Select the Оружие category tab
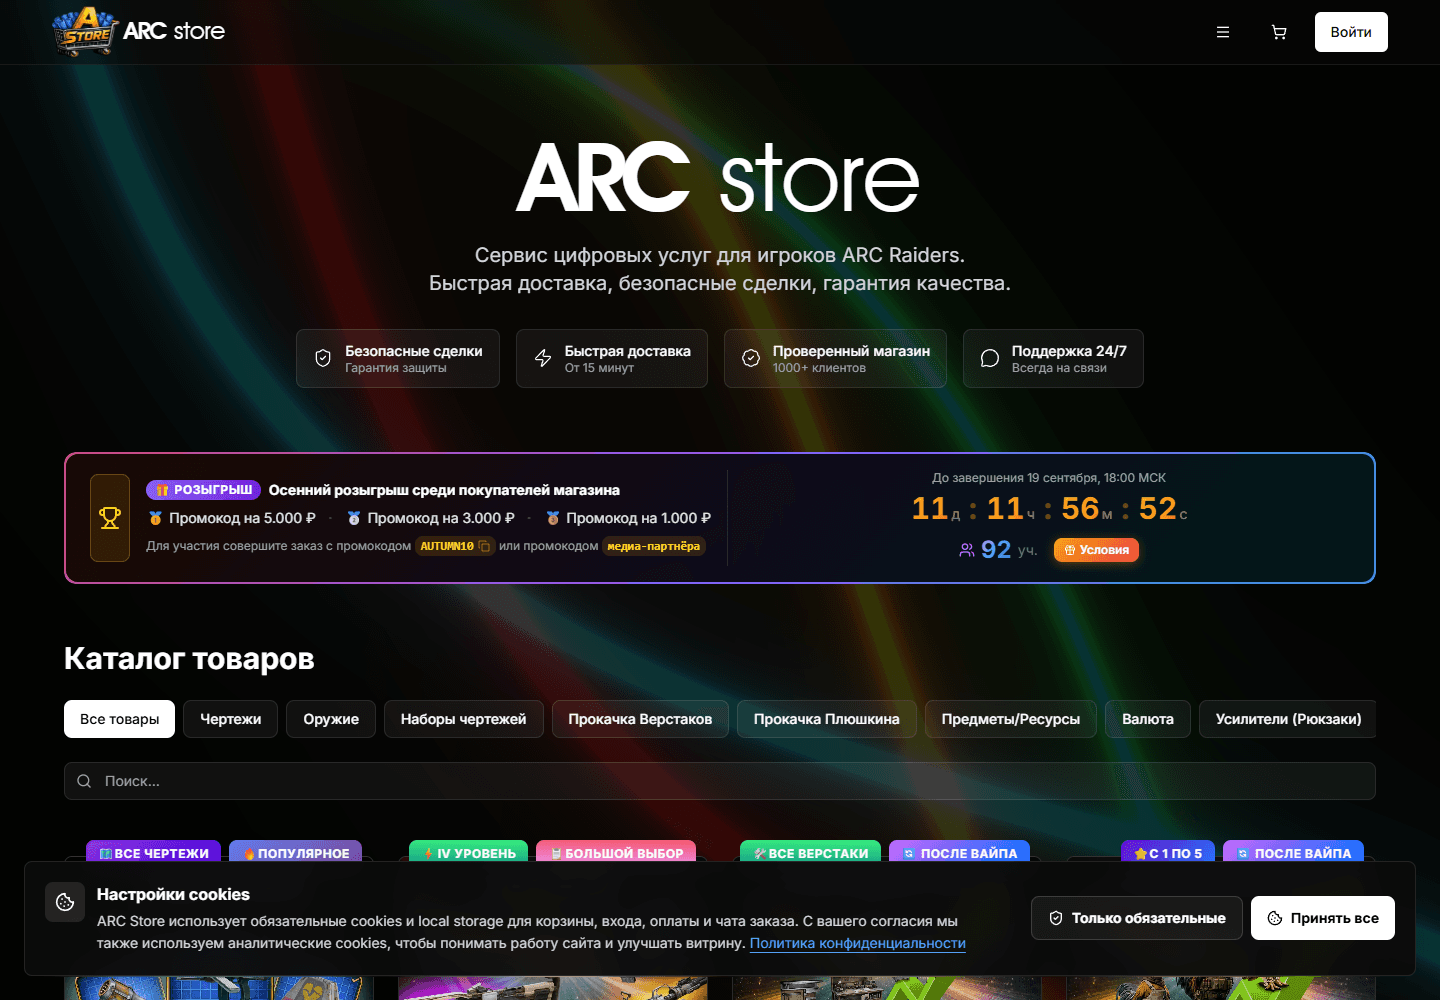Viewport: 1440px width, 1000px height. [x=331, y=719]
